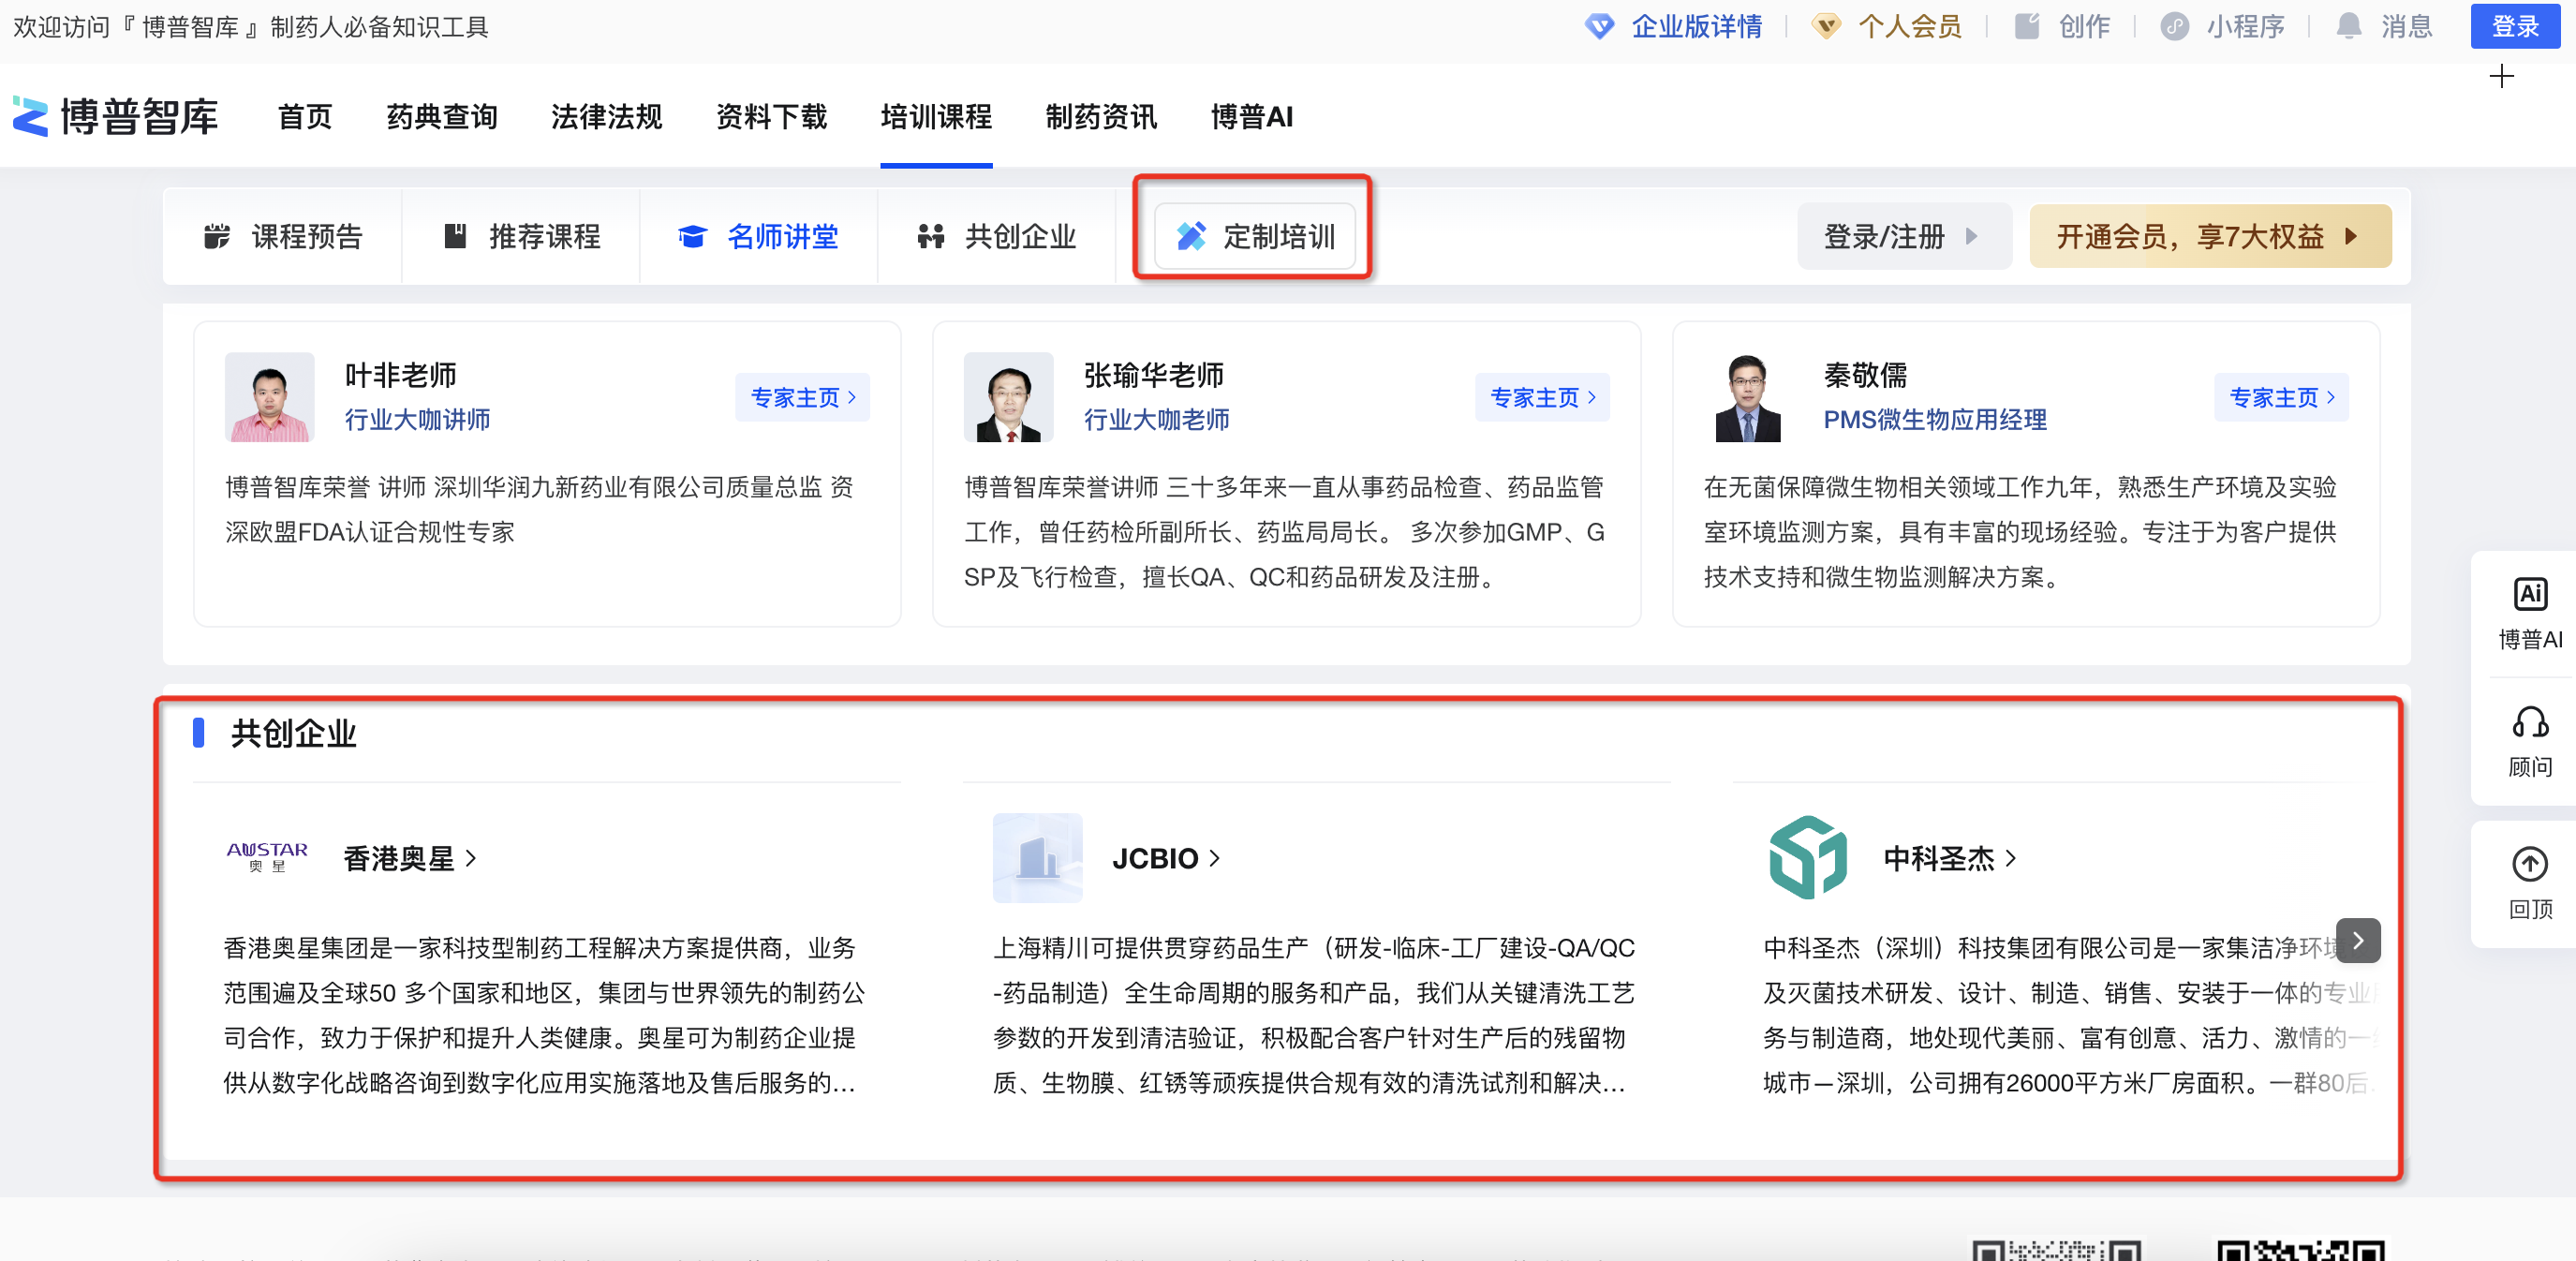Click the 定制培训 pencil icon

(x=1191, y=236)
